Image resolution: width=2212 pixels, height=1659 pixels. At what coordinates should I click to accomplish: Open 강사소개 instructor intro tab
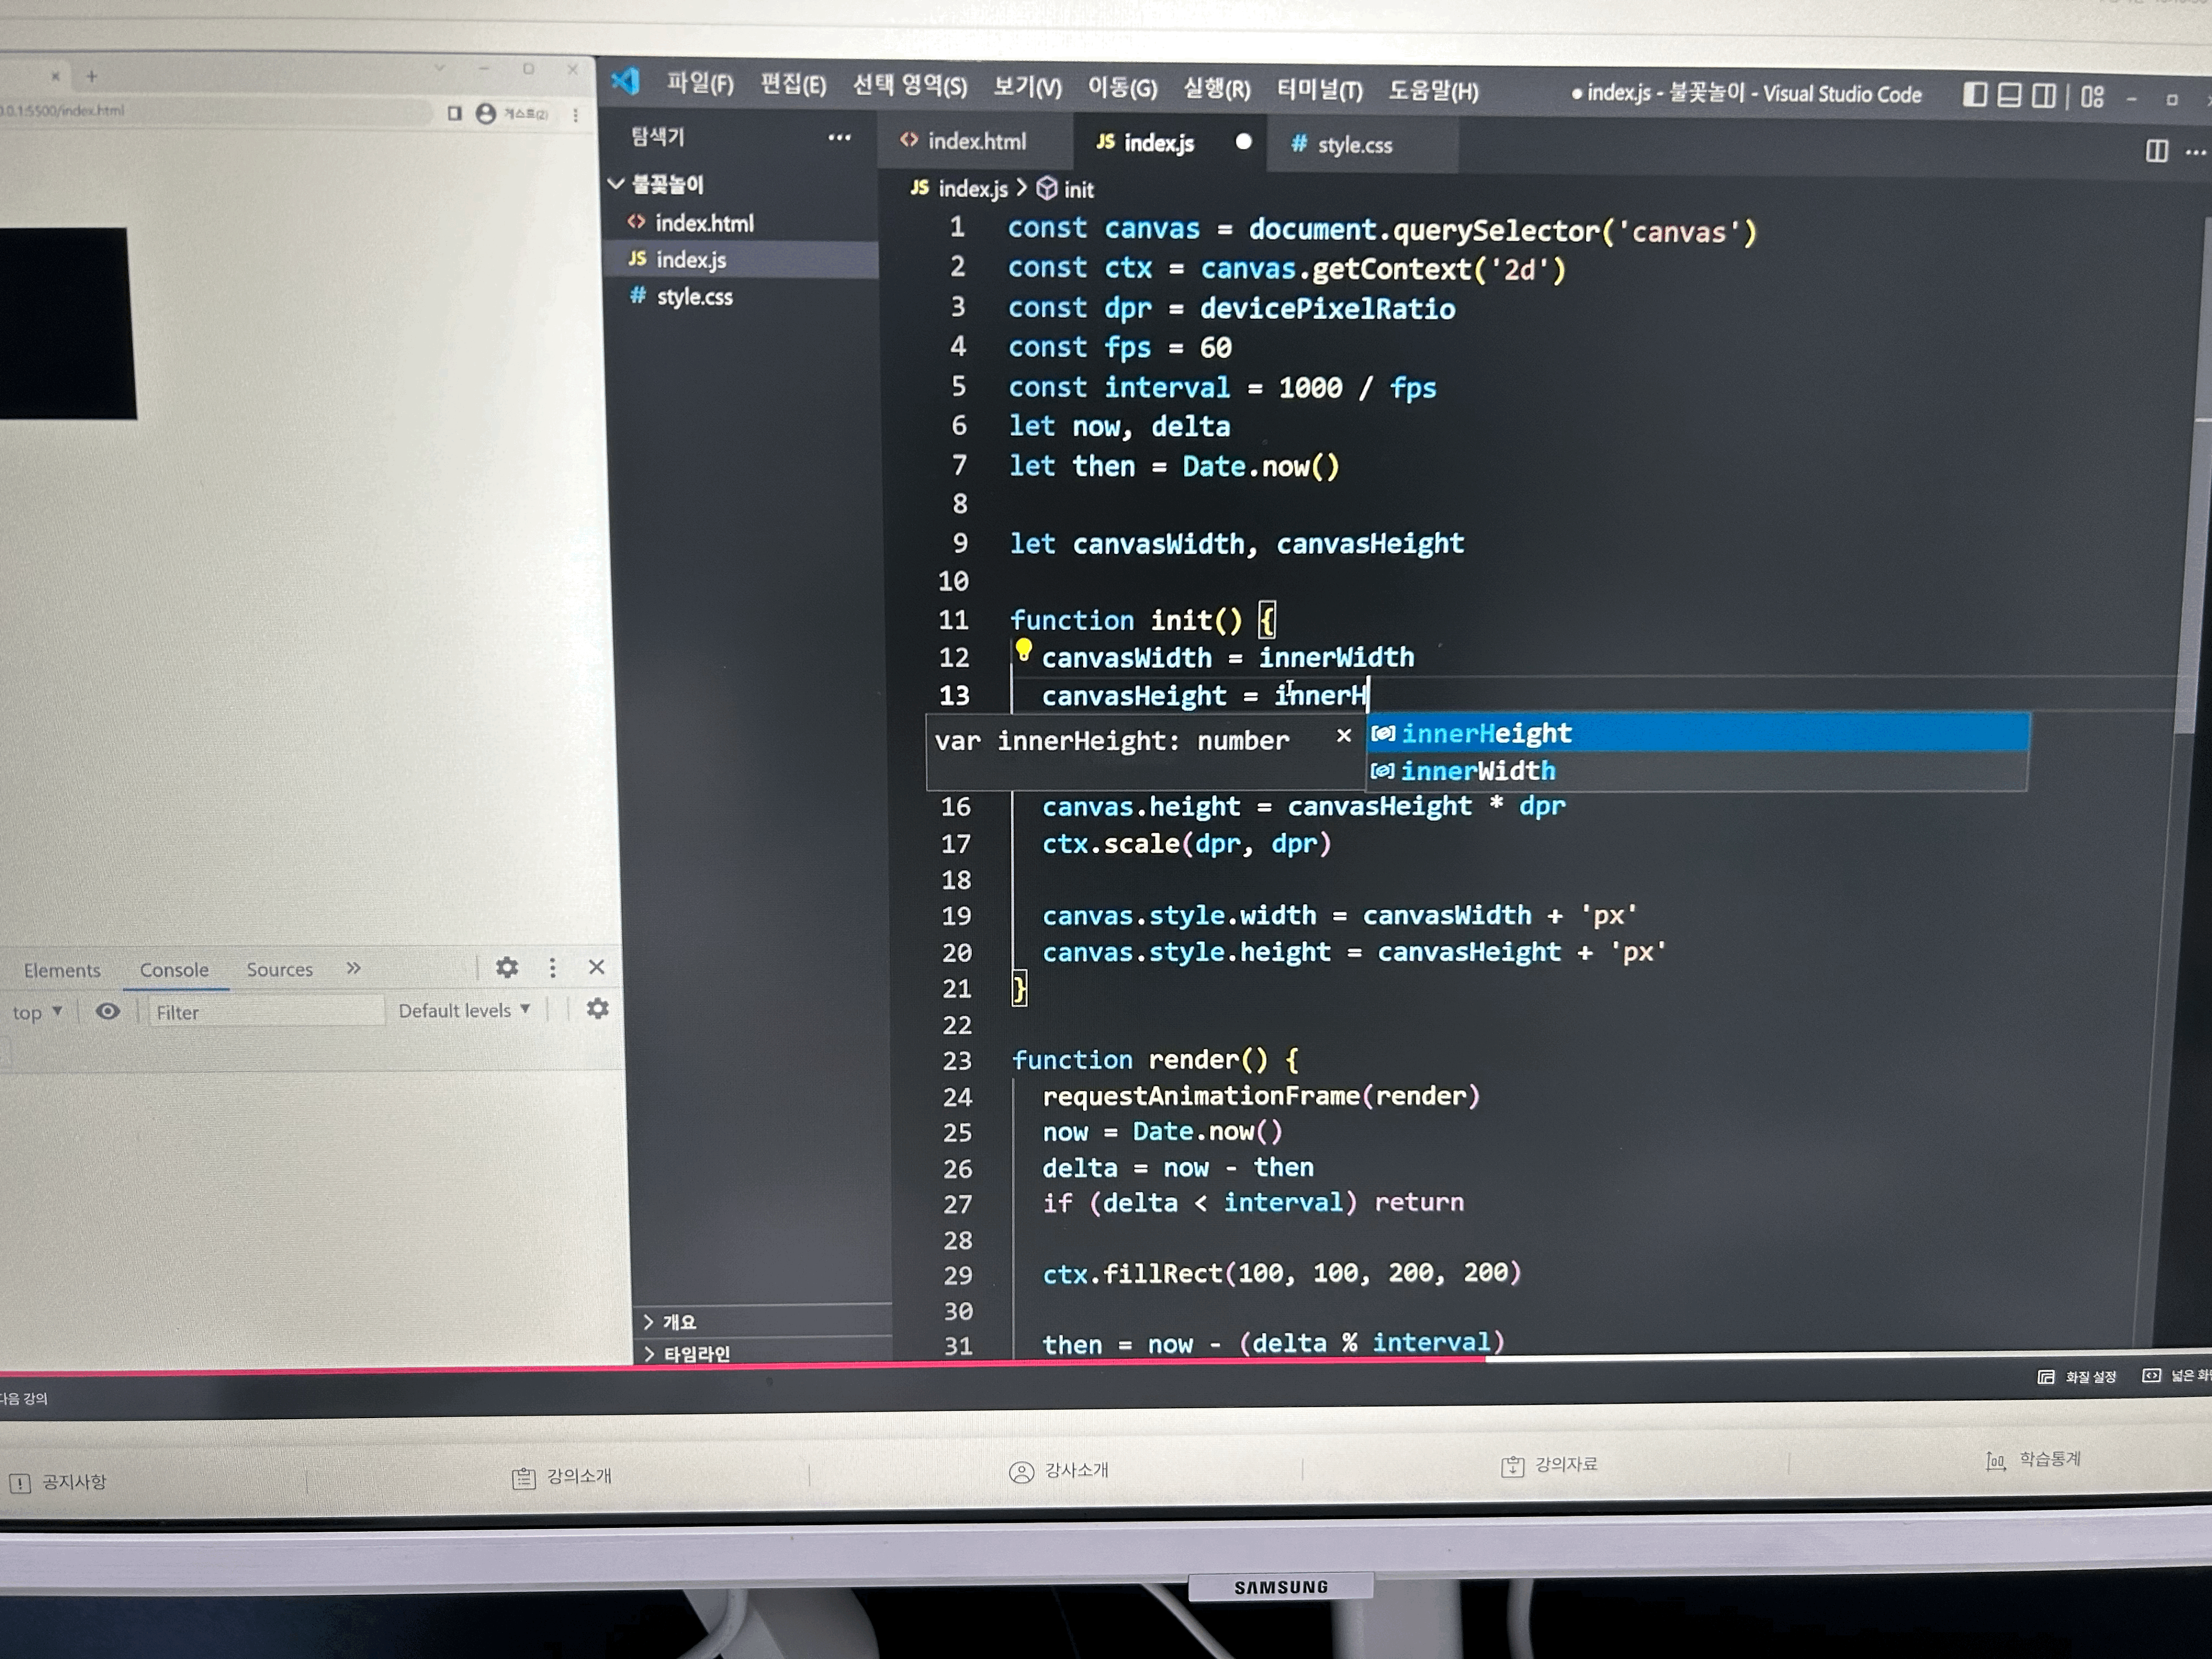1059,1471
